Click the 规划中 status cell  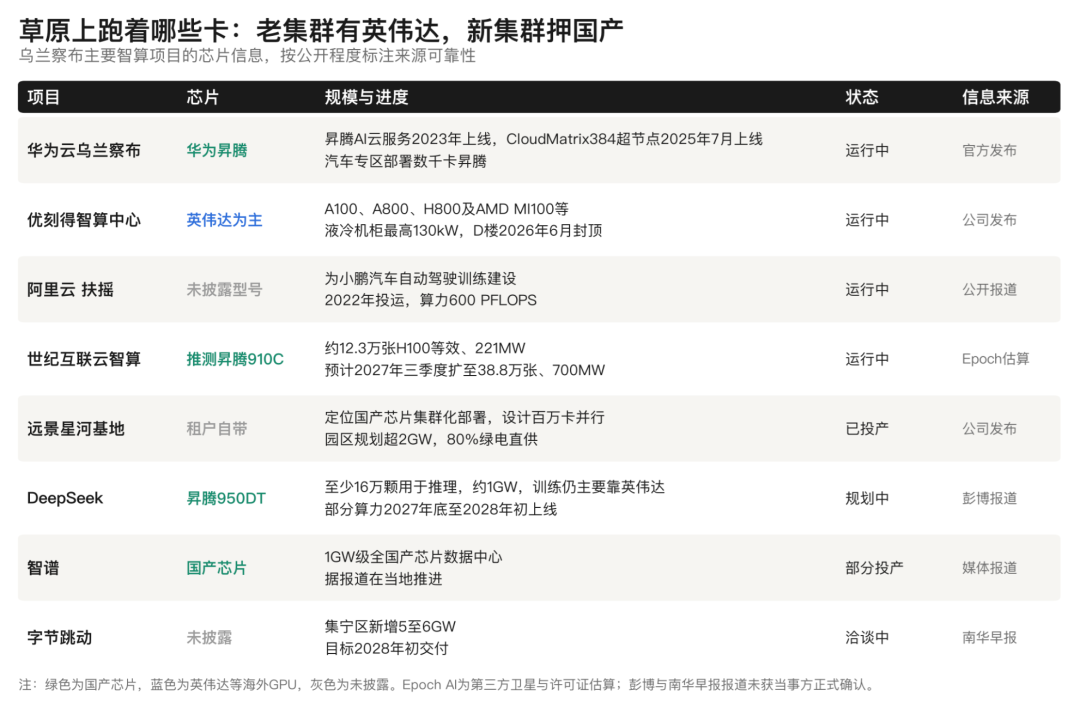pyautogui.click(x=867, y=498)
